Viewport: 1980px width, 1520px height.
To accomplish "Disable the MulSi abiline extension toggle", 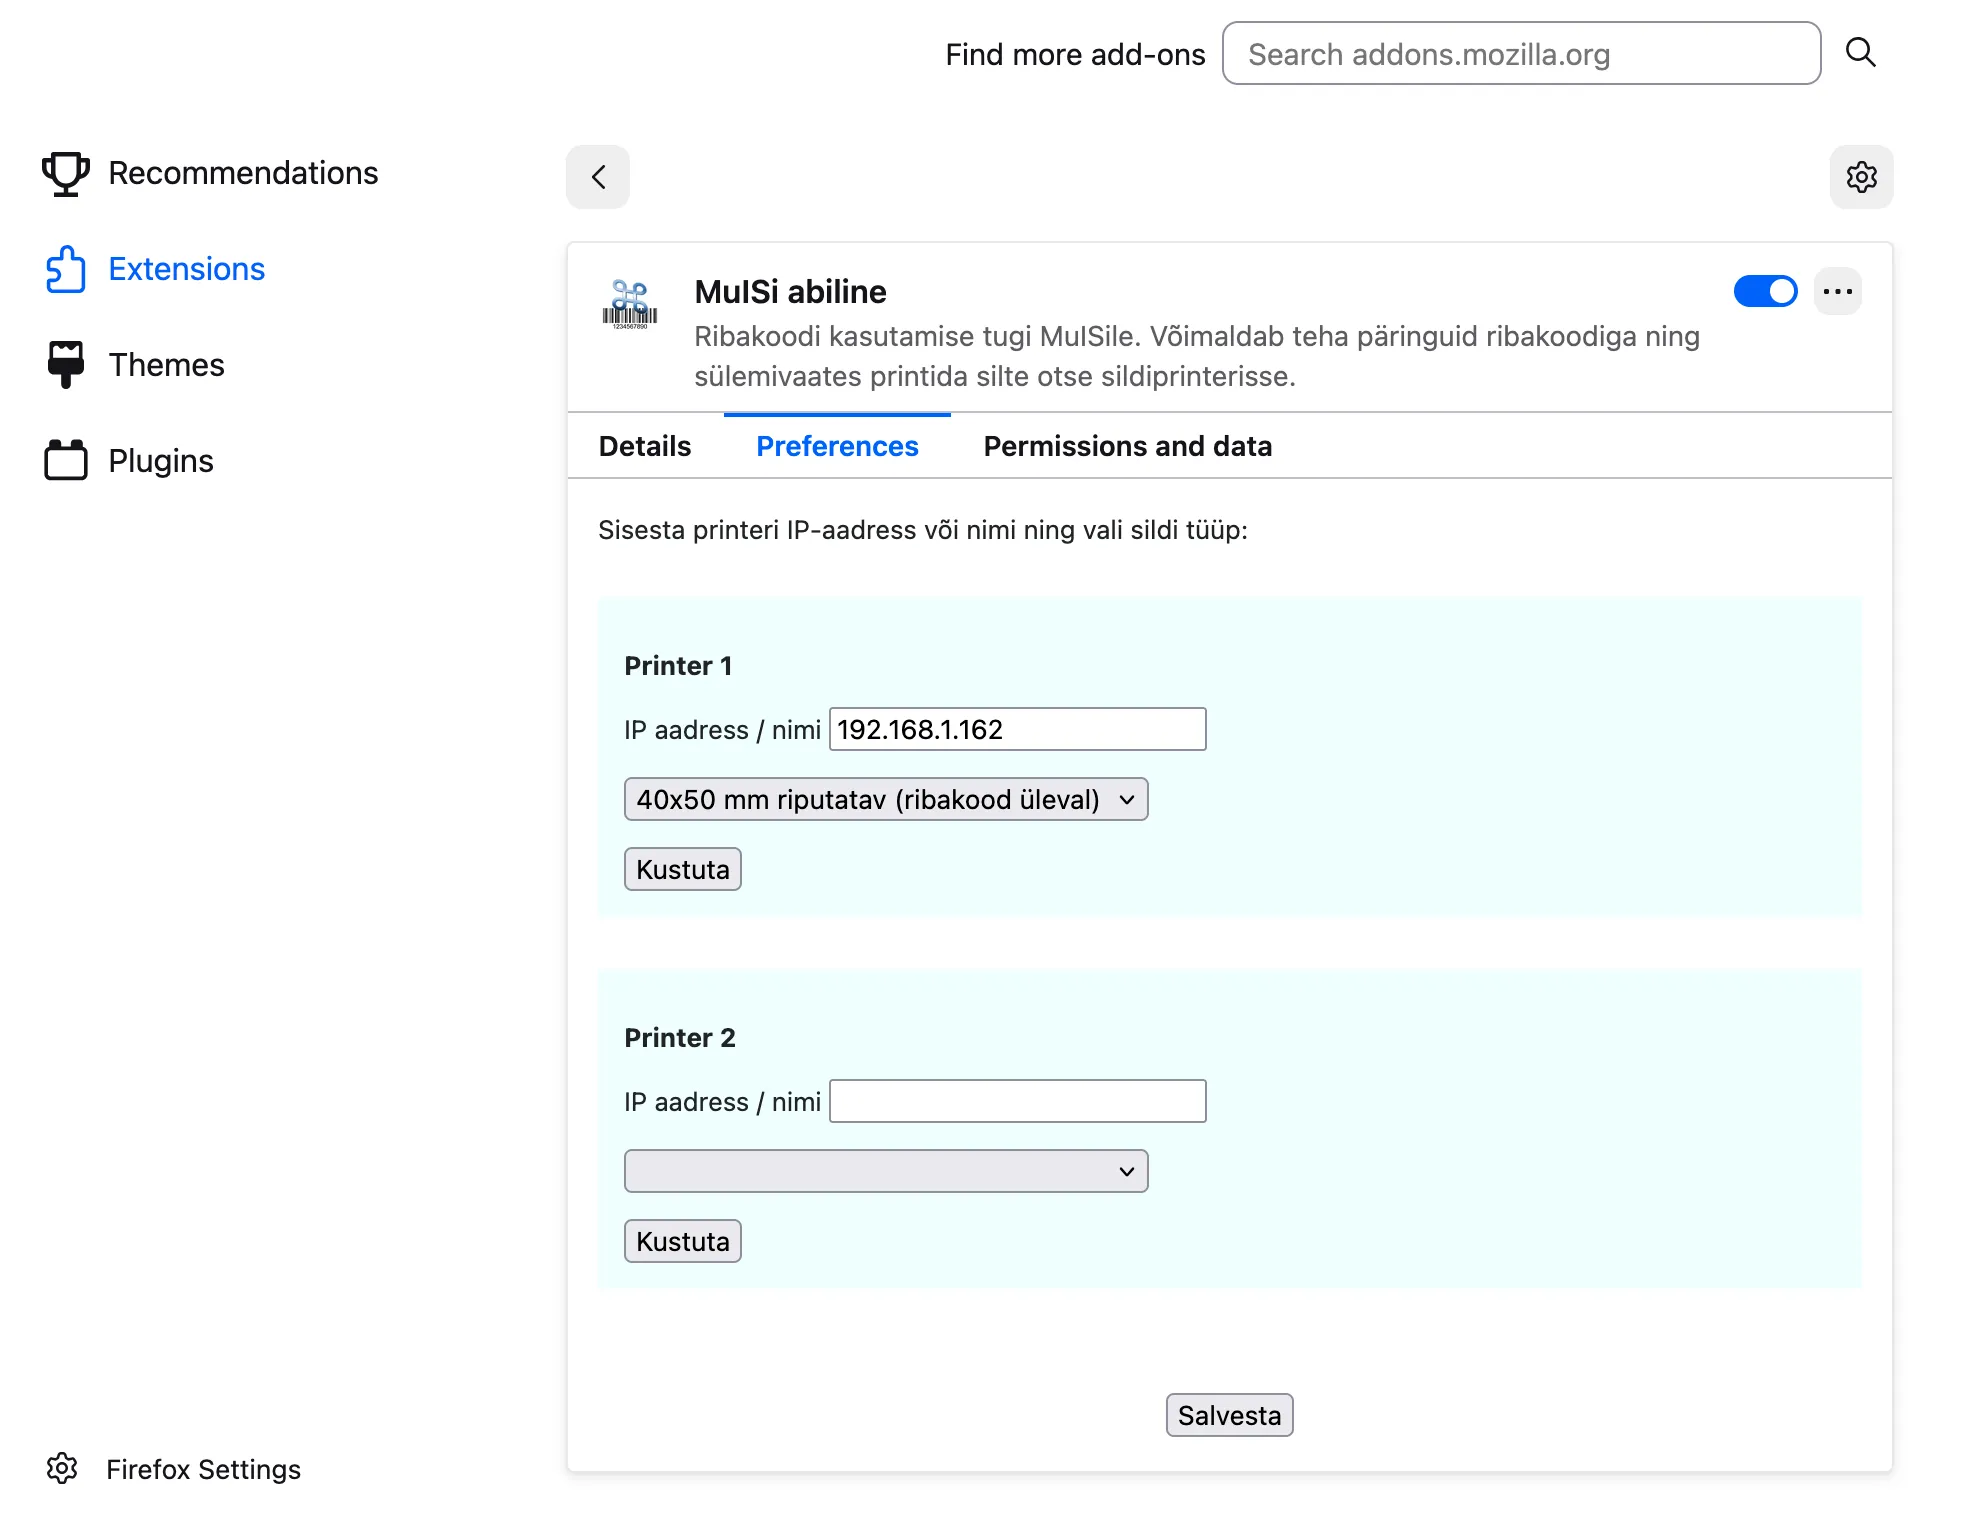I will [x=1765, y=292].
